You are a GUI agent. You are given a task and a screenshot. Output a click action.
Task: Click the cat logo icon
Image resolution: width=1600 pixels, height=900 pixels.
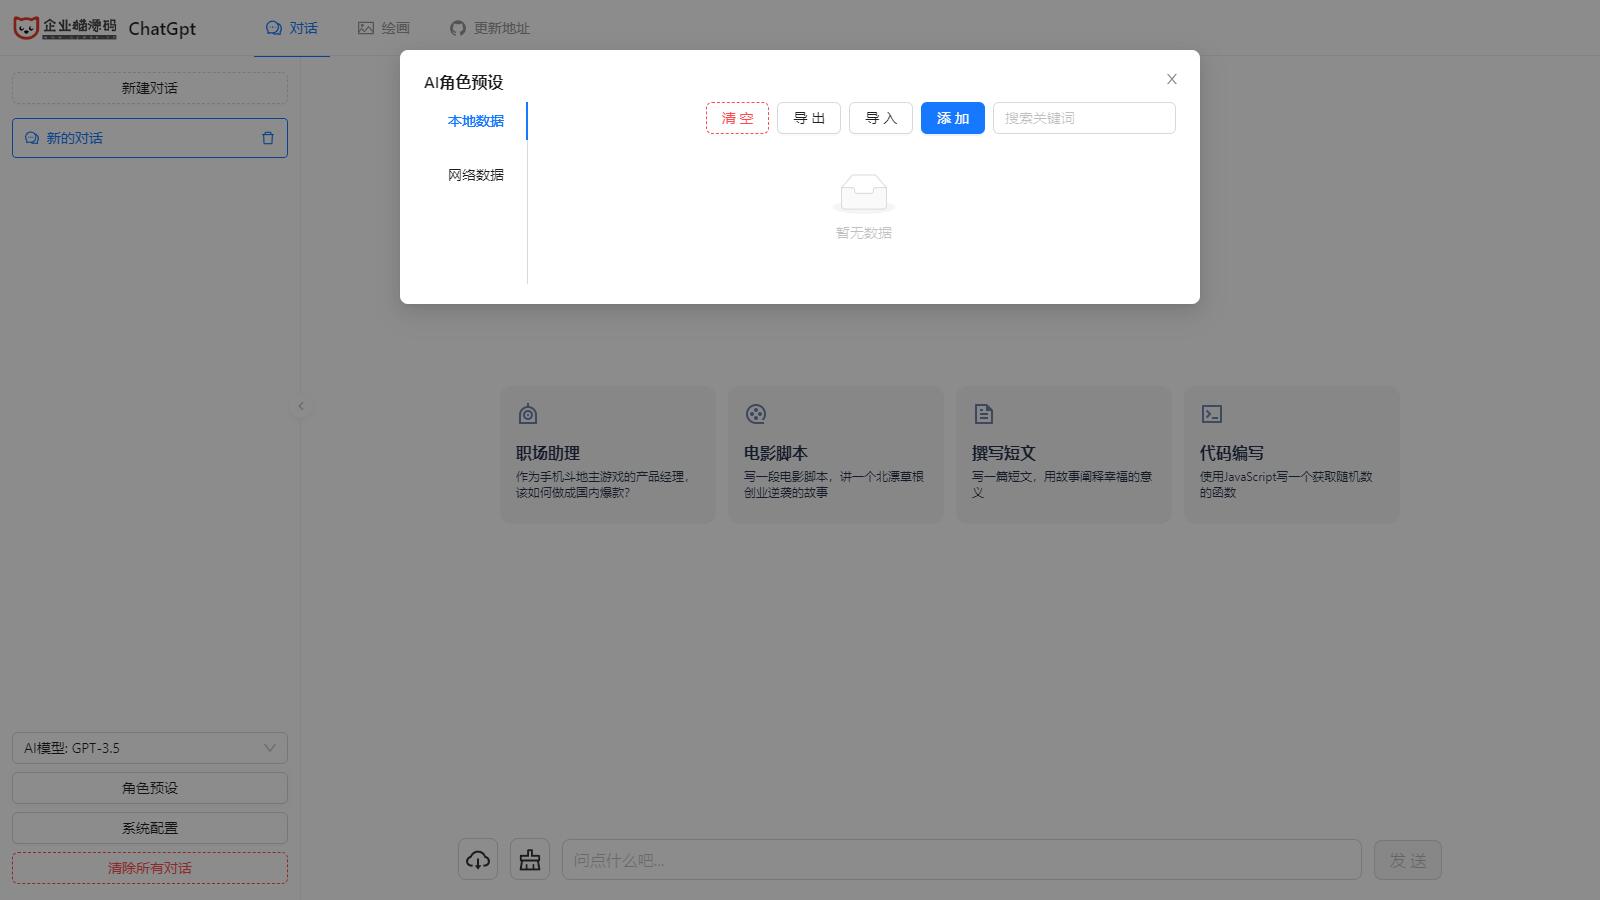click(26, 28)
